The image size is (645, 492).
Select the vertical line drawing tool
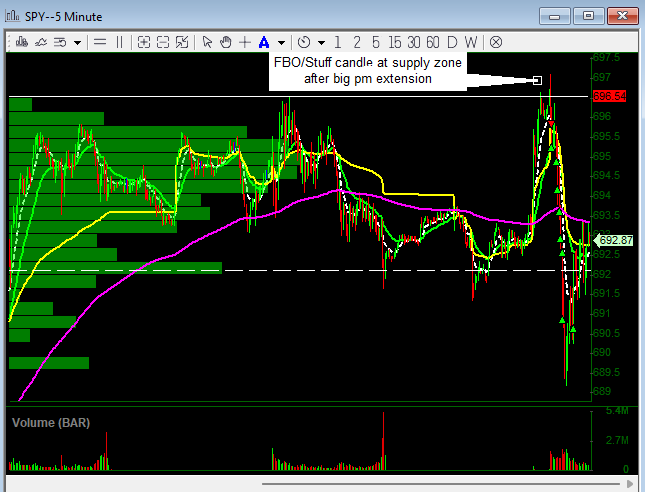pos(119,42)
